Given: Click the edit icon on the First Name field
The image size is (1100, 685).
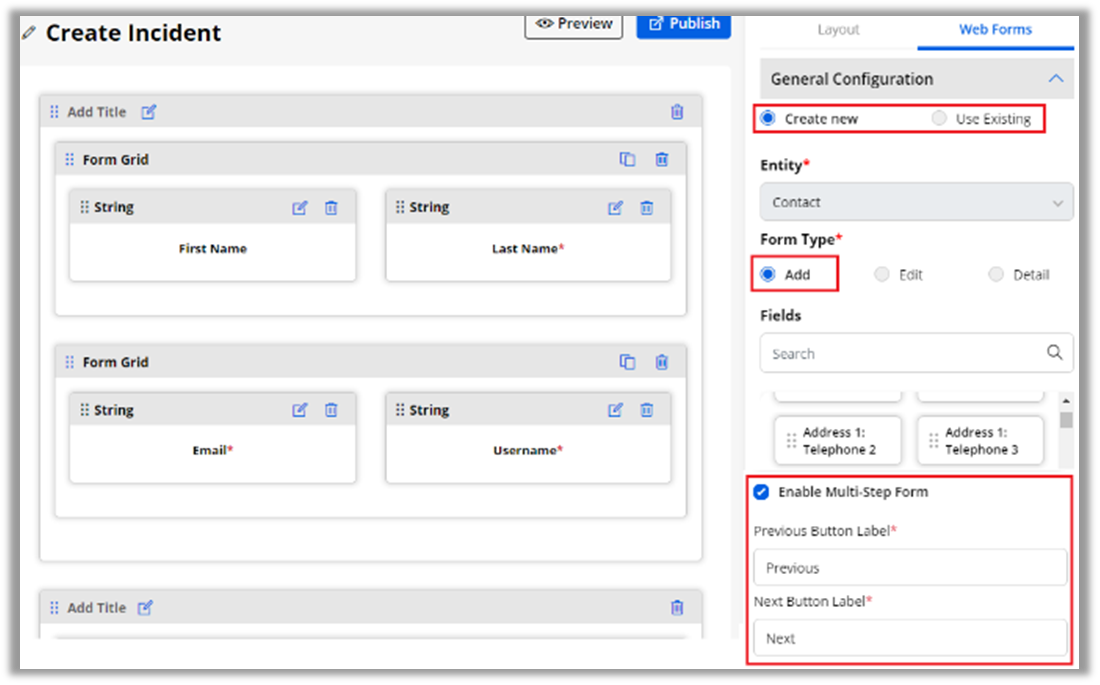Looking at the screenshot, I should pyautogui.click(x=300, y=208).
